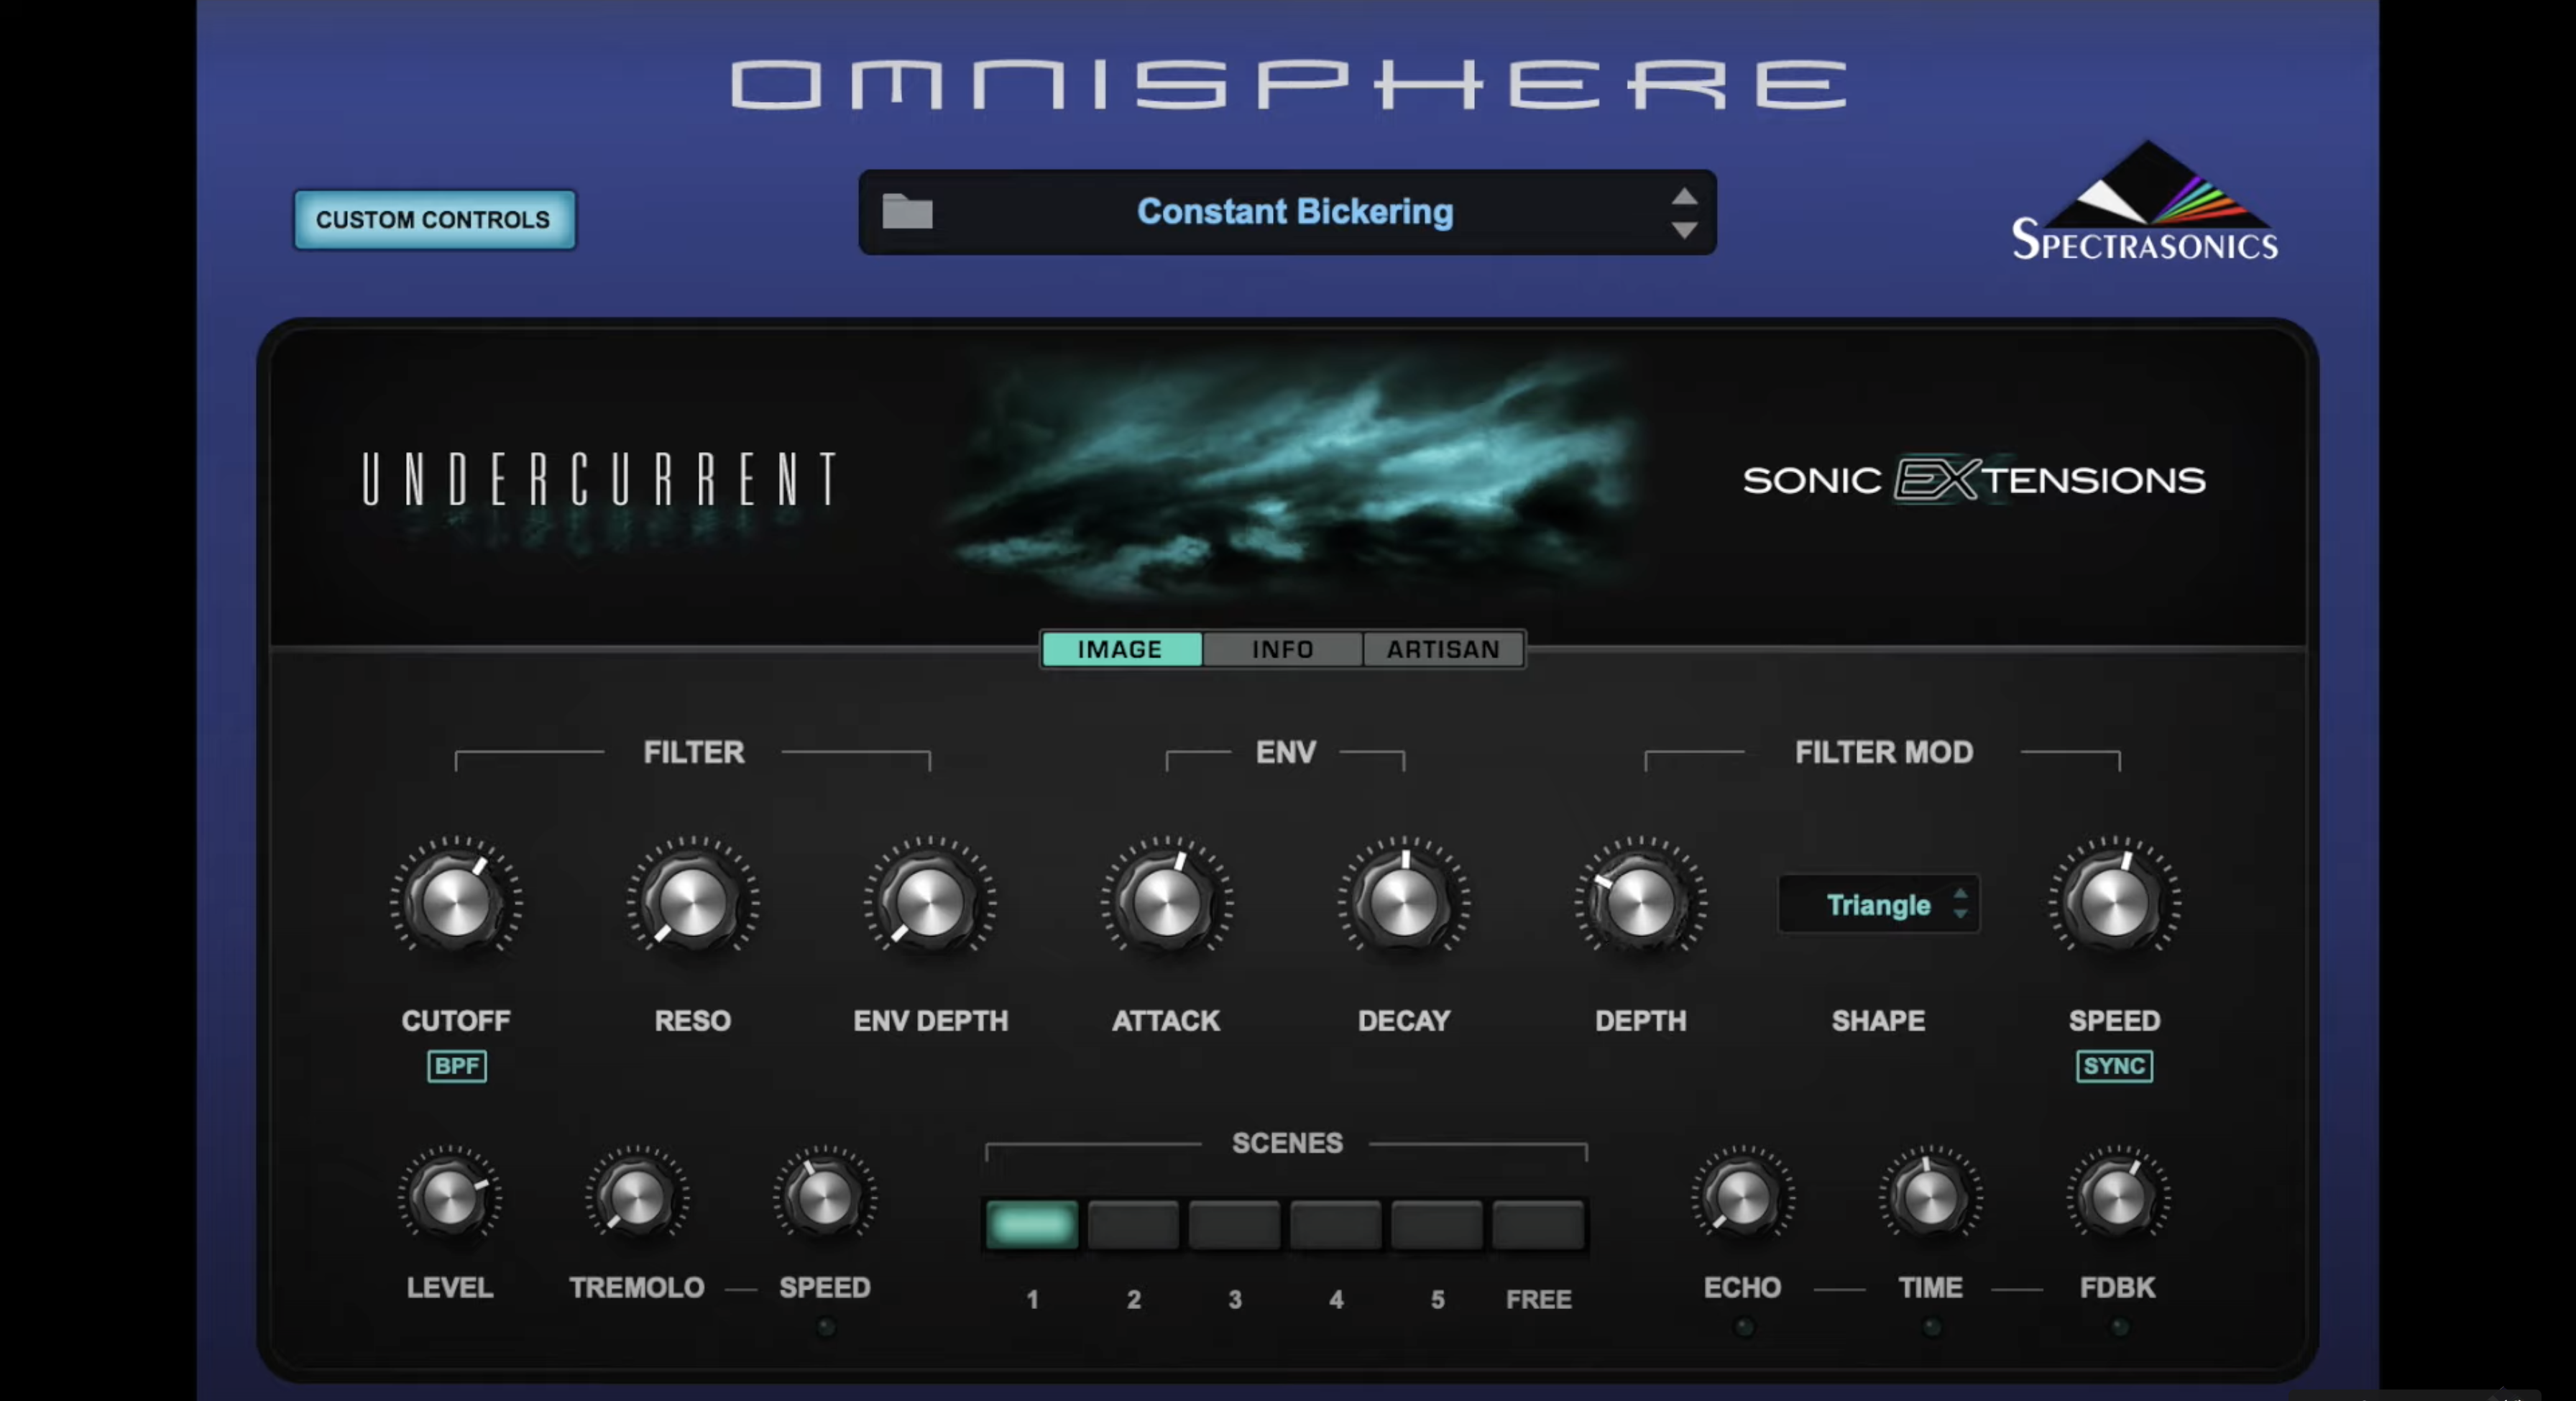Click the filter Cutoff knob
This screenshot has width=2576, height=1401.
(456, 902)
